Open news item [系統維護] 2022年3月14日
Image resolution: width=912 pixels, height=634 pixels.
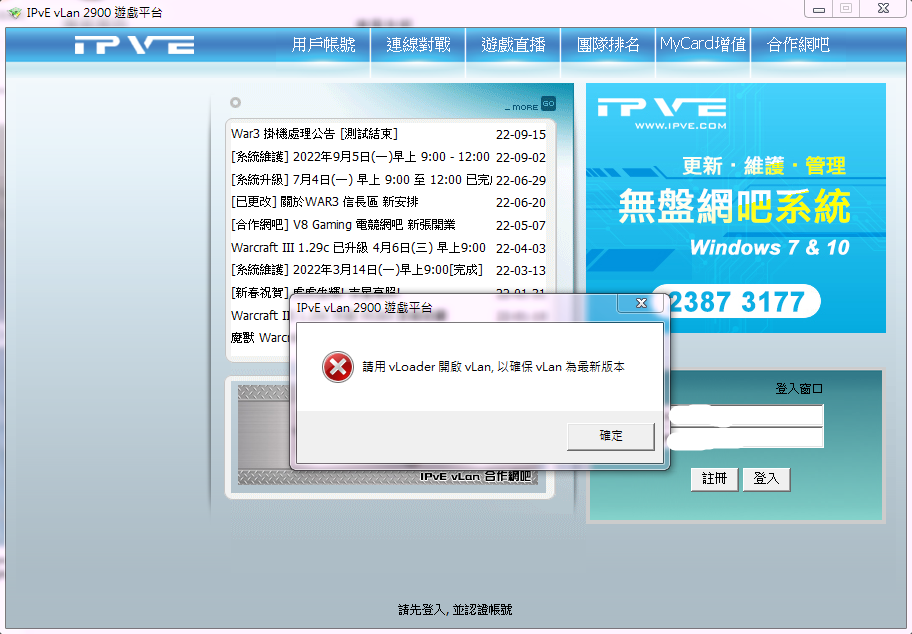tap(357, 270)
